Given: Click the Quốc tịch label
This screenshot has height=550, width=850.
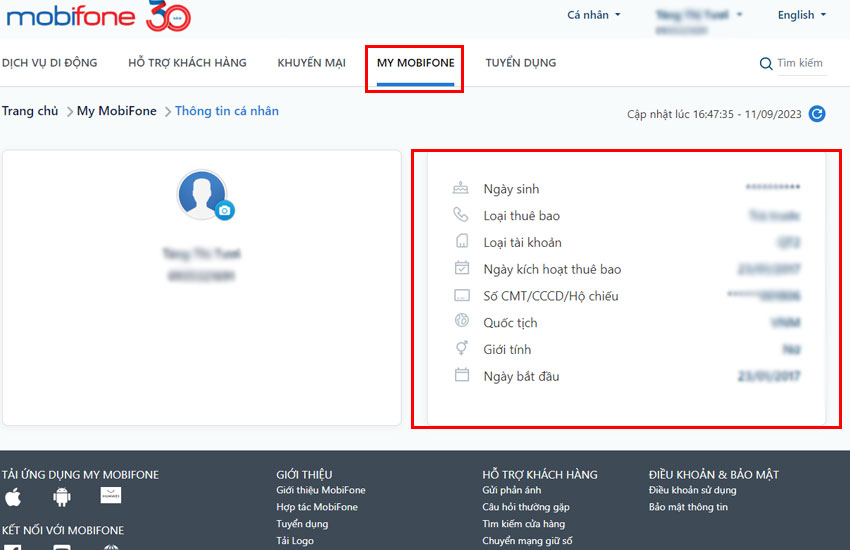Looking at the screenshot, I should tap(510, 323).
